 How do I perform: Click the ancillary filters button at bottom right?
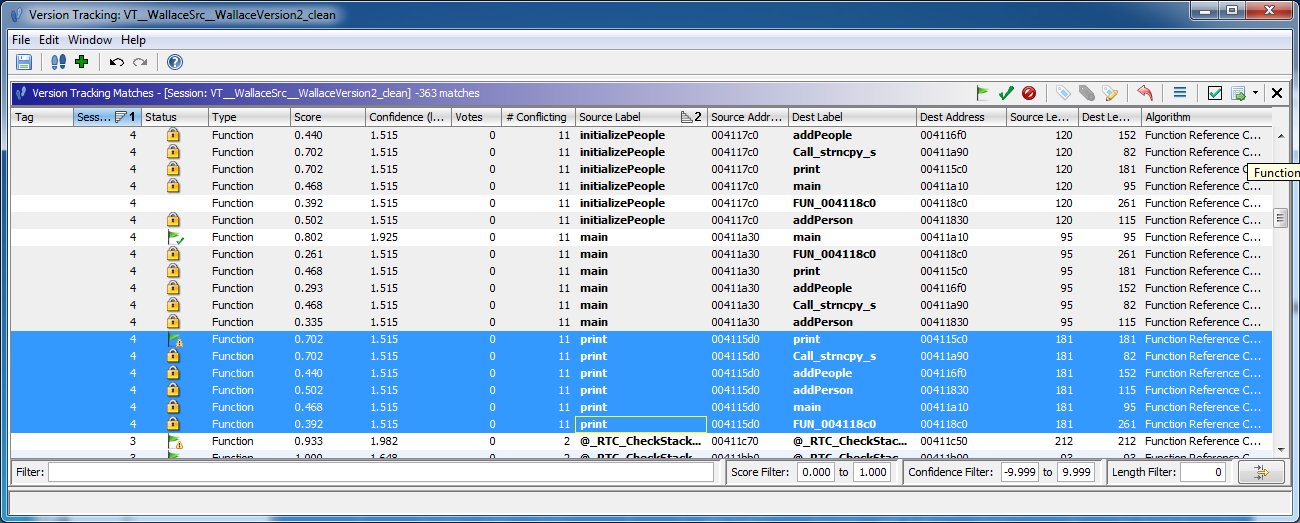coord(1260,472)
